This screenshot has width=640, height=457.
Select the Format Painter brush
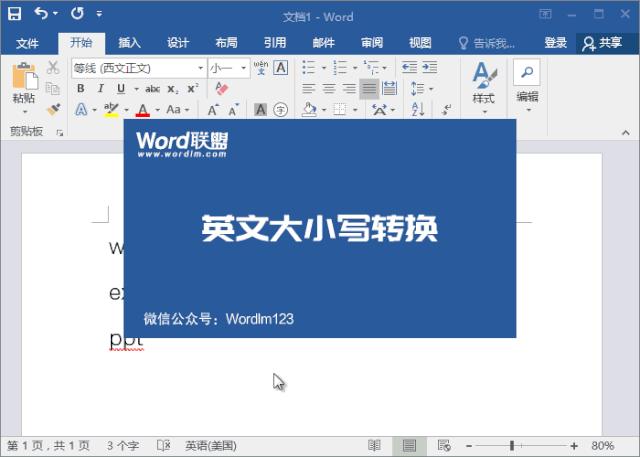point(53,109)
